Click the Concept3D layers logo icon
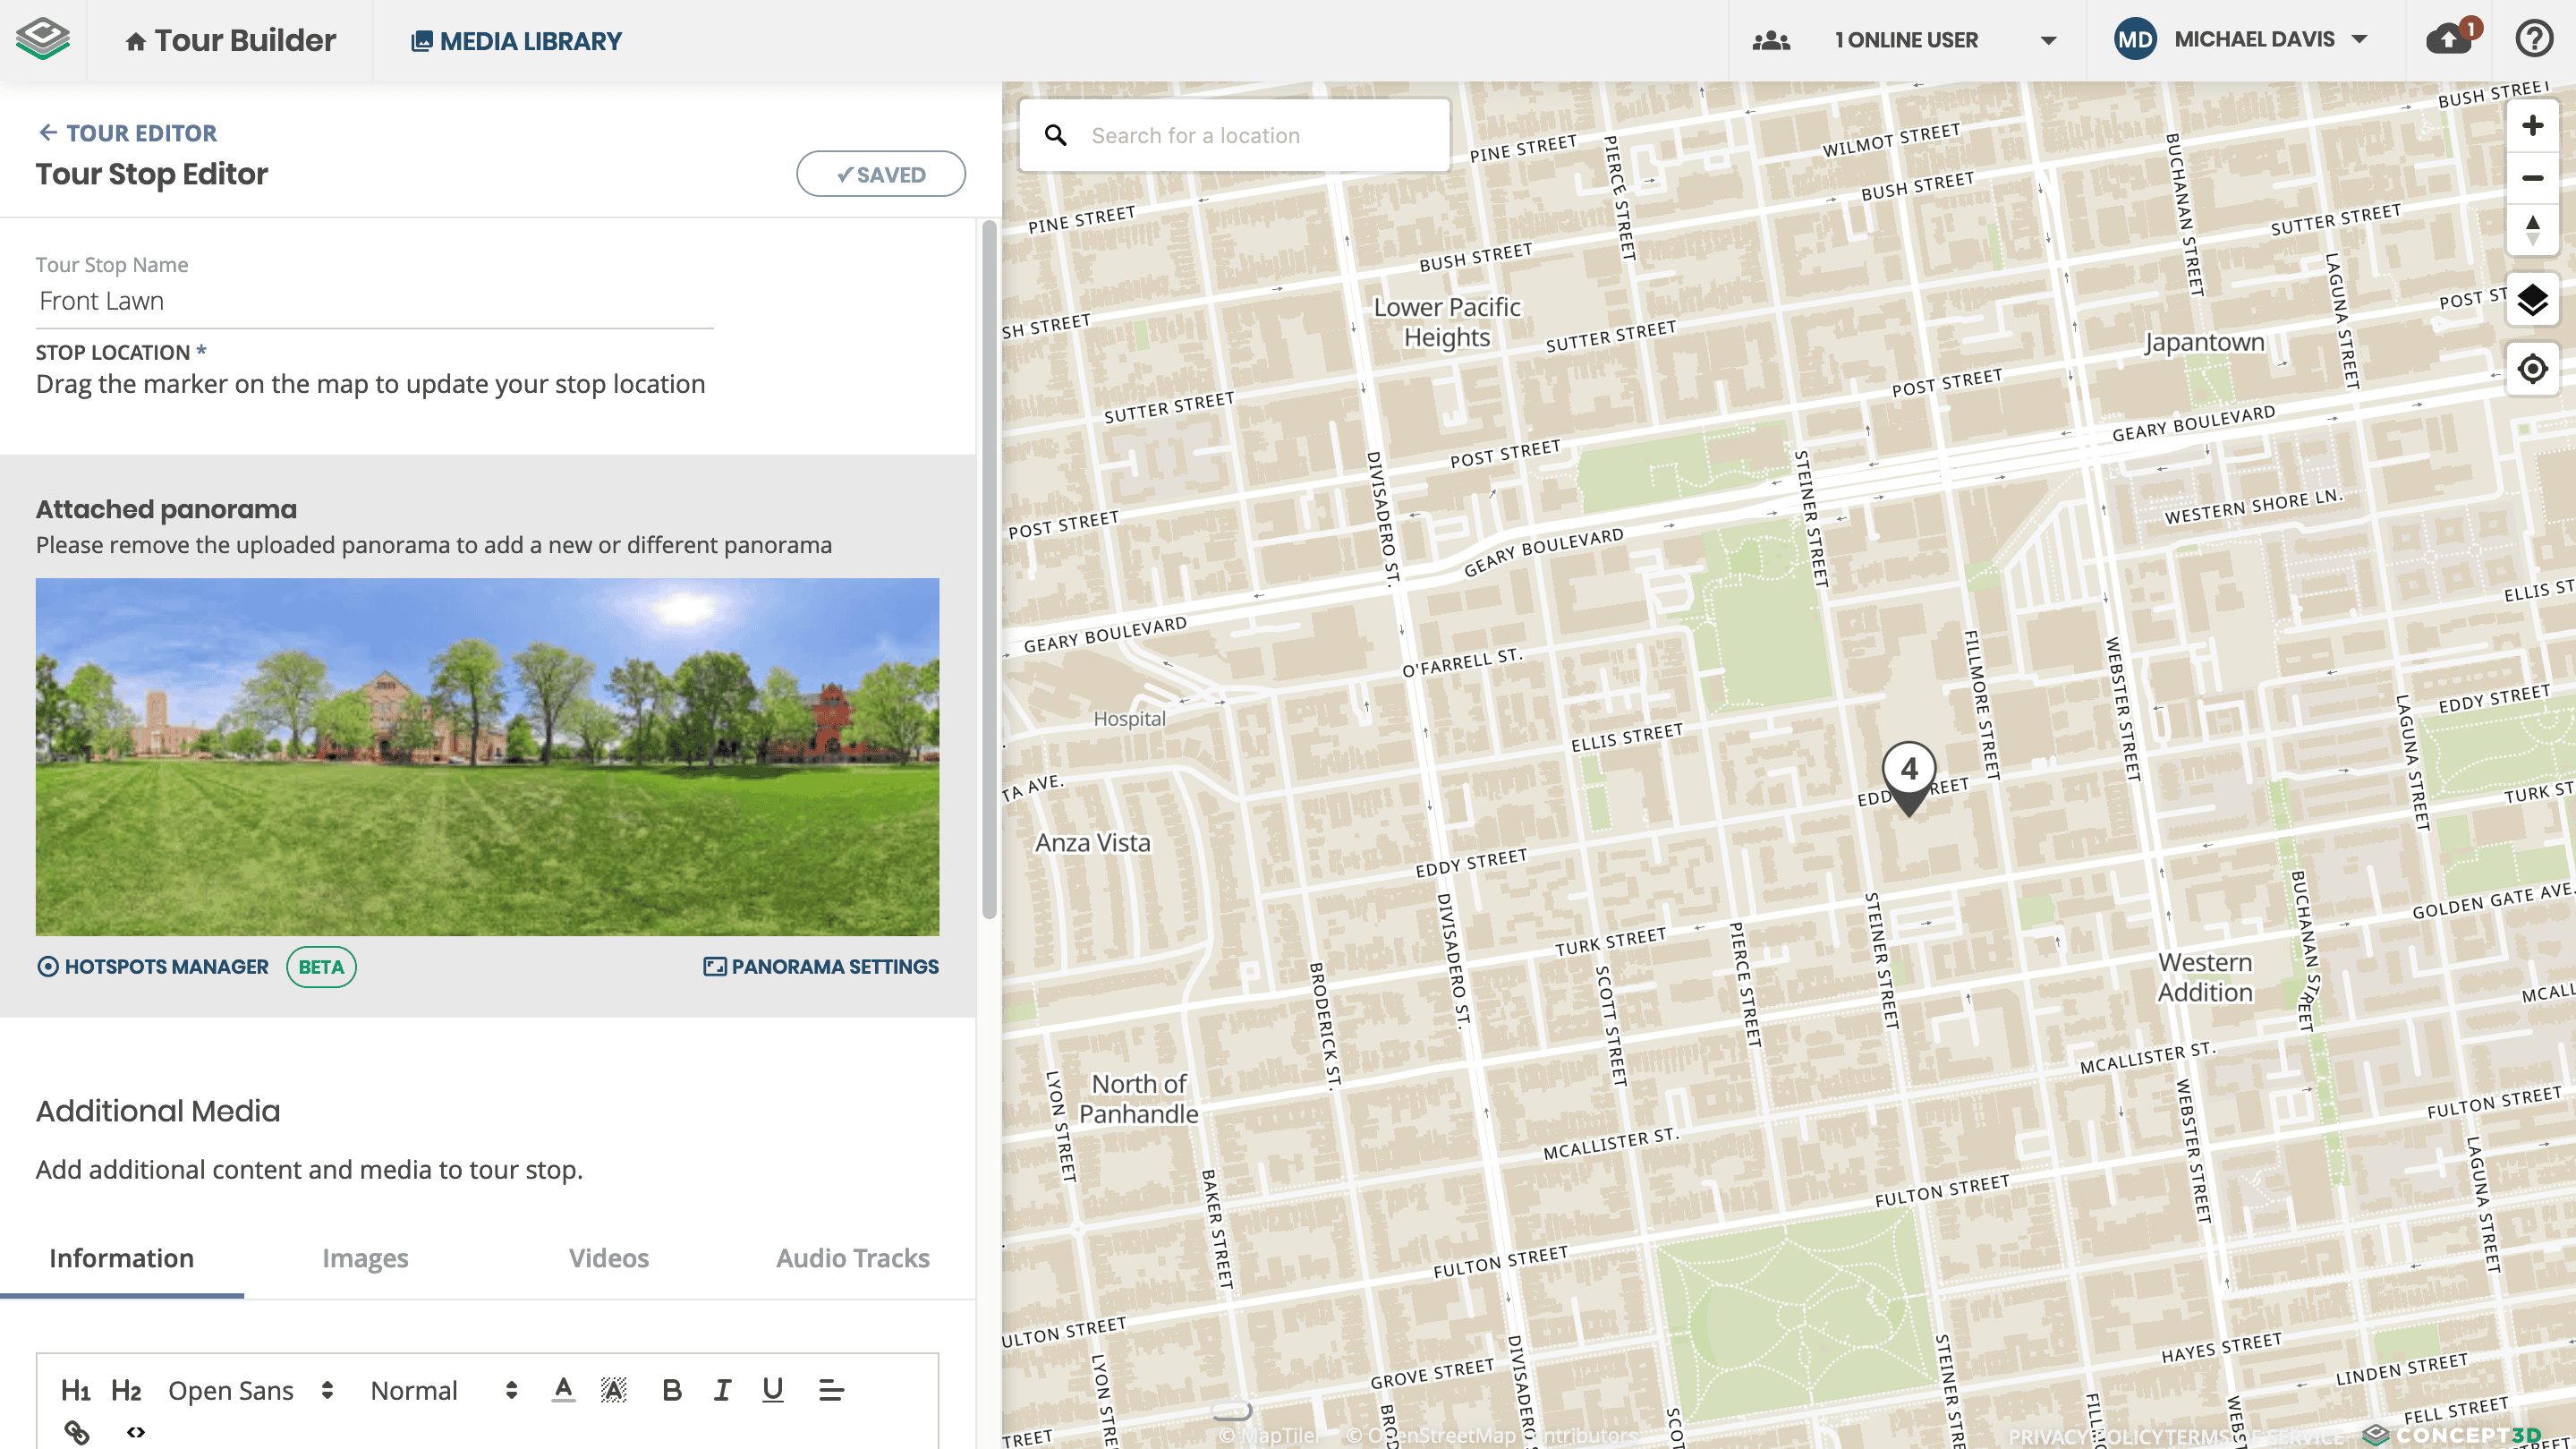Image resolution: width=2576 pixels, height=1449 pixels. point(43,40)
